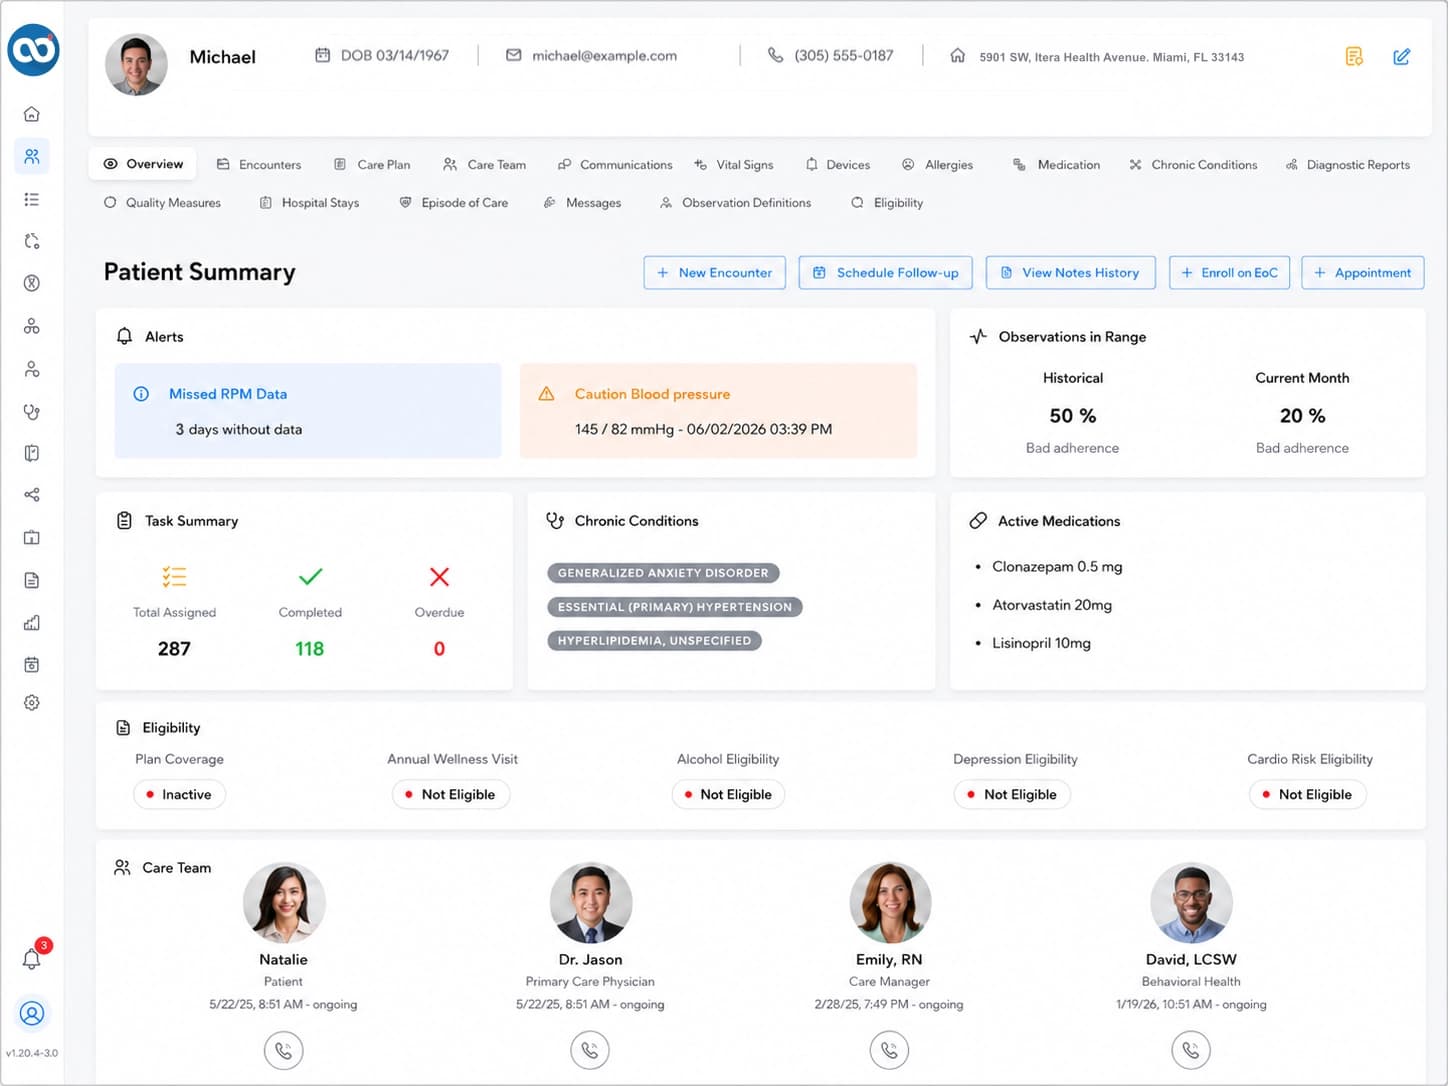The width and height of the screenshot is (1448, 1086).
Task: Open the user profile icon in sidebar
Action: click(x=32, y=1013)
